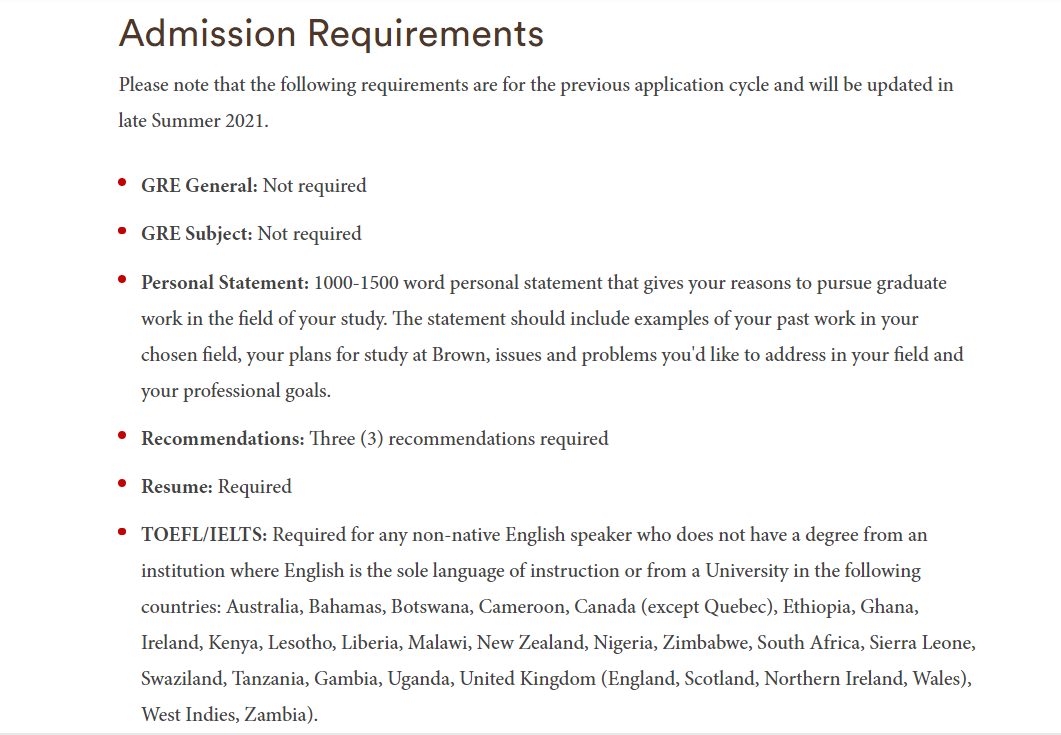Click 'your professional goals.' text

point(235,391)
